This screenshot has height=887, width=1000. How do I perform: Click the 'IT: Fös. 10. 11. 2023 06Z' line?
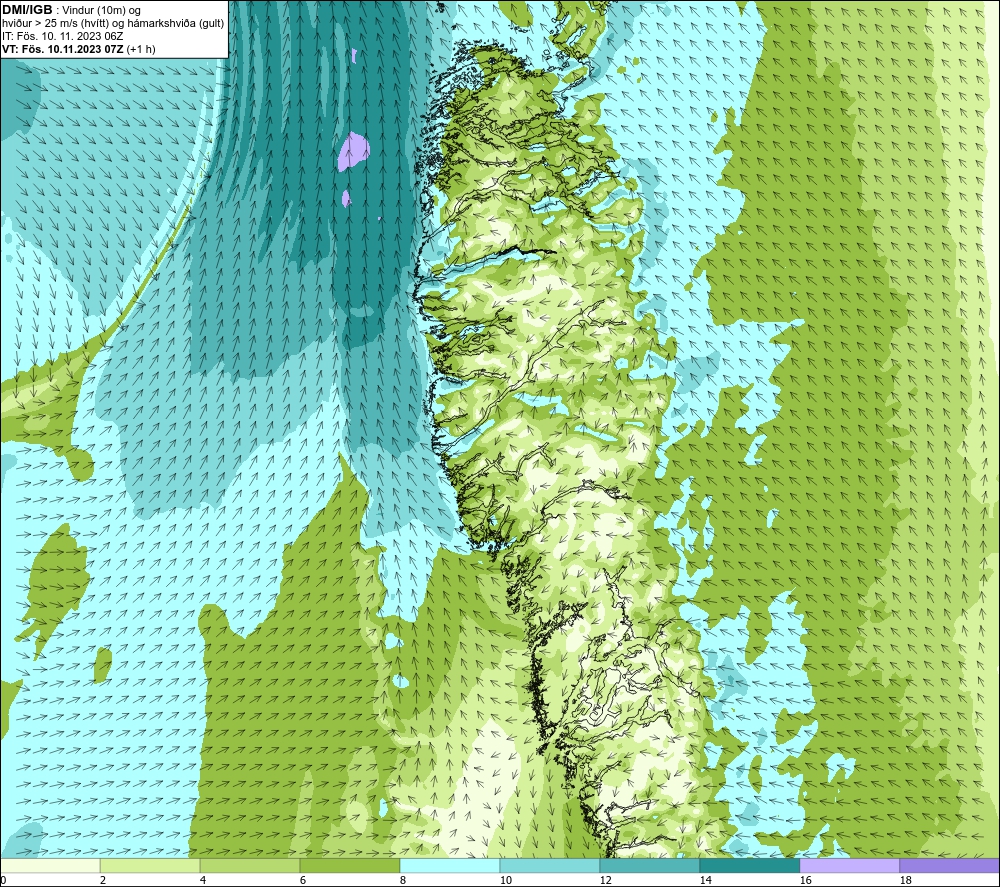62,36
